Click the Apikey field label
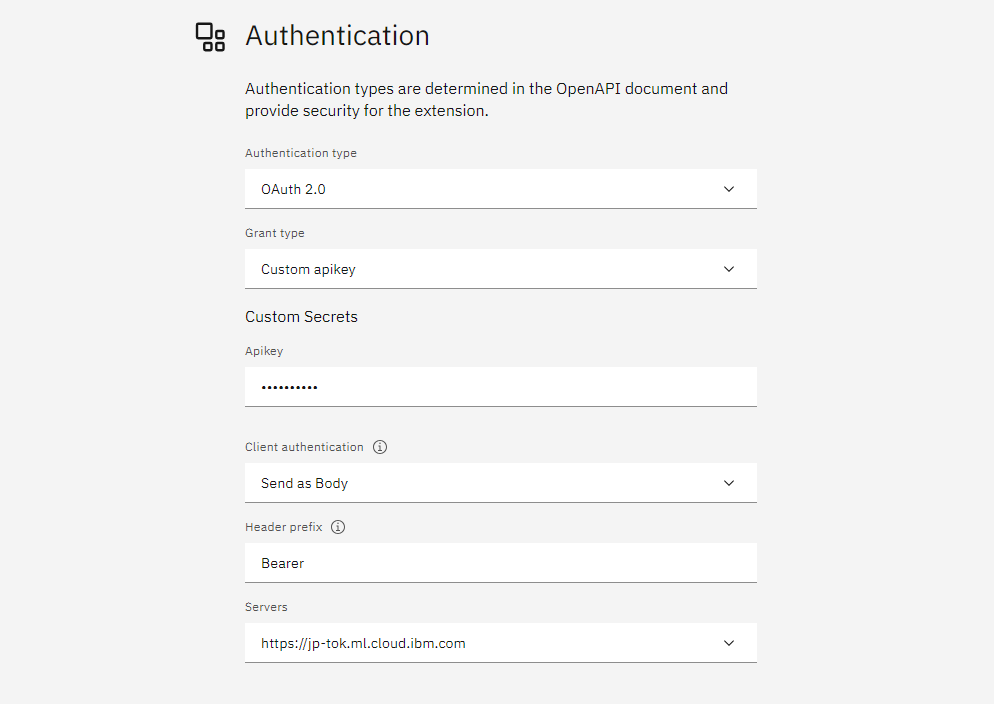This screenshot has width=994, height=704. coord(264,351)
